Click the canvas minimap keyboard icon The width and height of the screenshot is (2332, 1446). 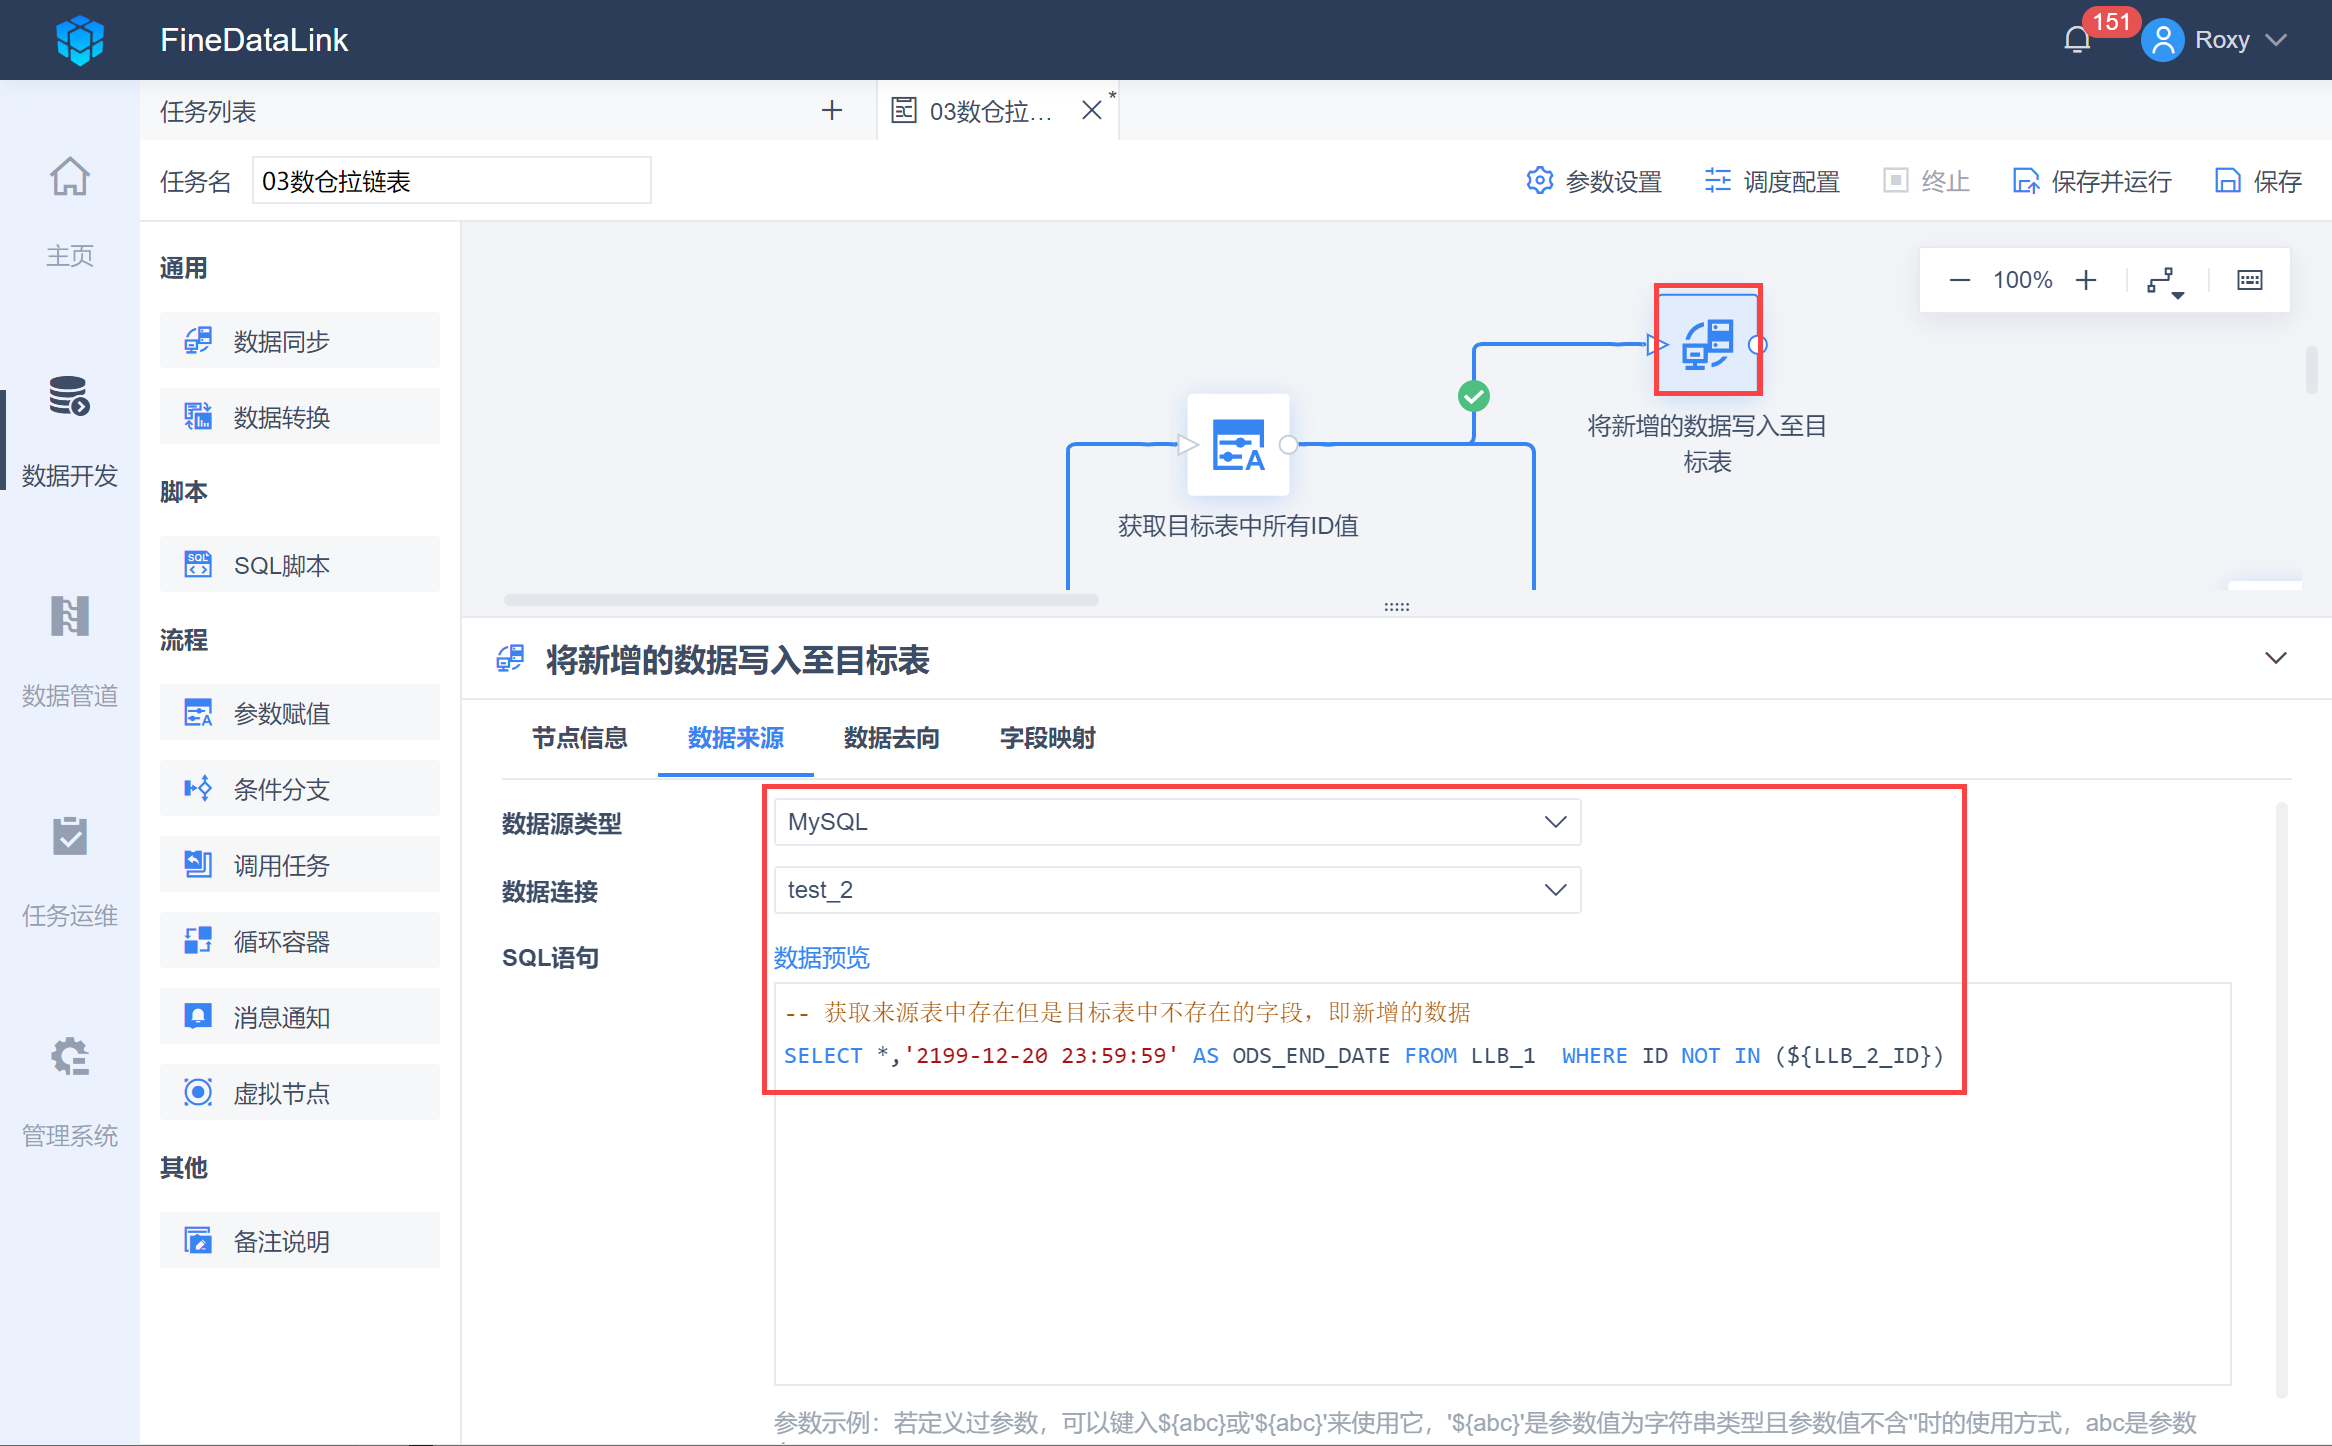coord(2250,280)
